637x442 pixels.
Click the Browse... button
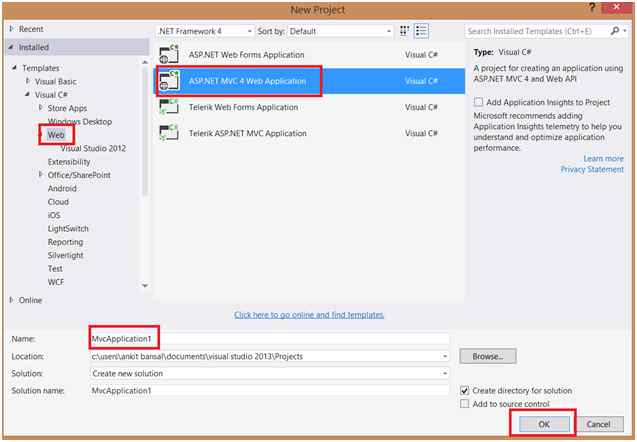[x=488, y=356]
